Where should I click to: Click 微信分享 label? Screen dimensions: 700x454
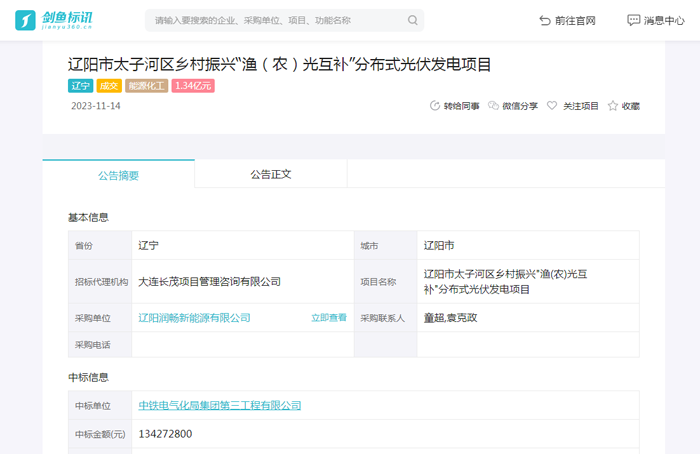pos(520,106)
